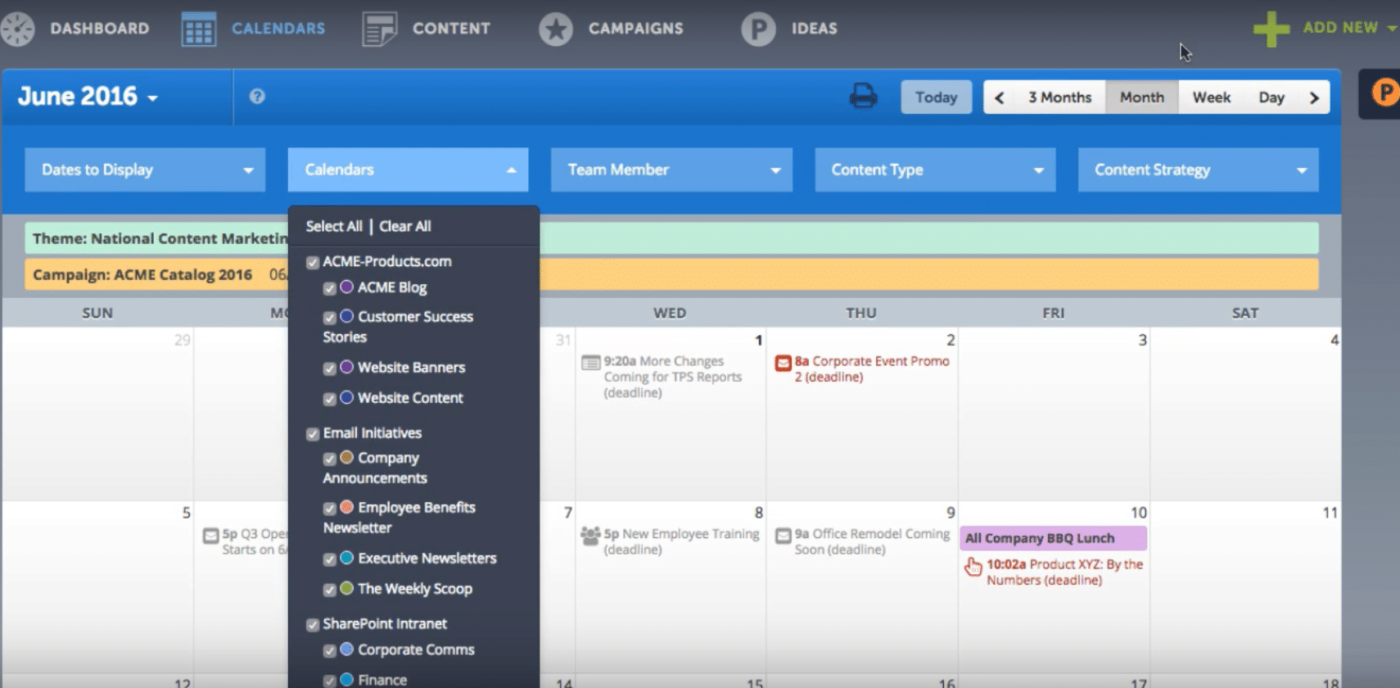Open the Team Member filter dropdown
This screenshot has width=1400, height=688.
click(x=670, y=169)
